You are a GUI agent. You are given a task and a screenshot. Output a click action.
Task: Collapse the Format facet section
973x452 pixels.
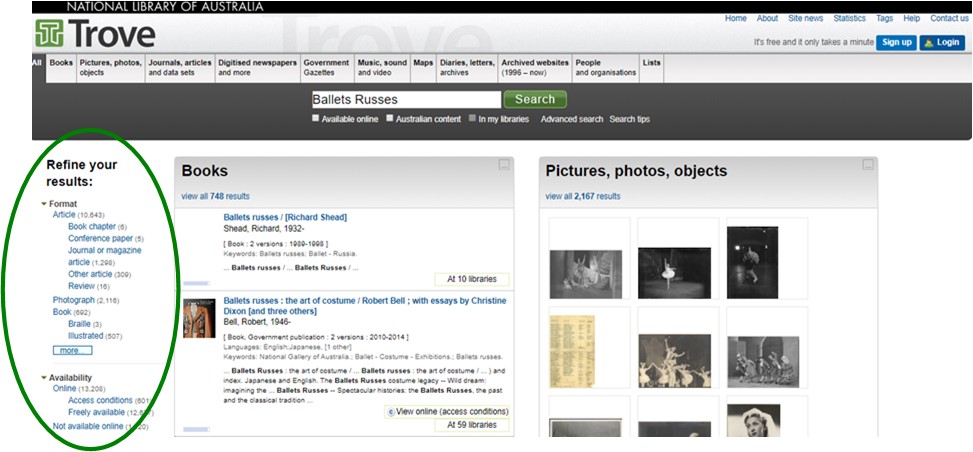[x=45, y=204]
